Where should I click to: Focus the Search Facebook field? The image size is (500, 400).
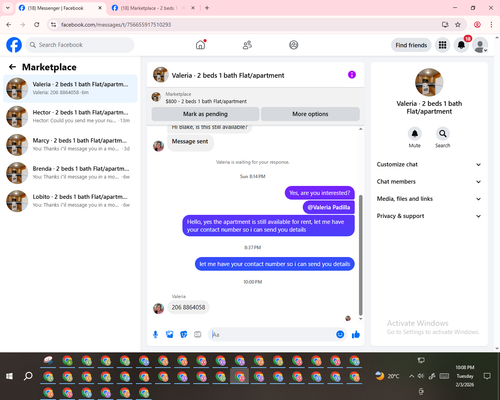(x=80, y=45)
